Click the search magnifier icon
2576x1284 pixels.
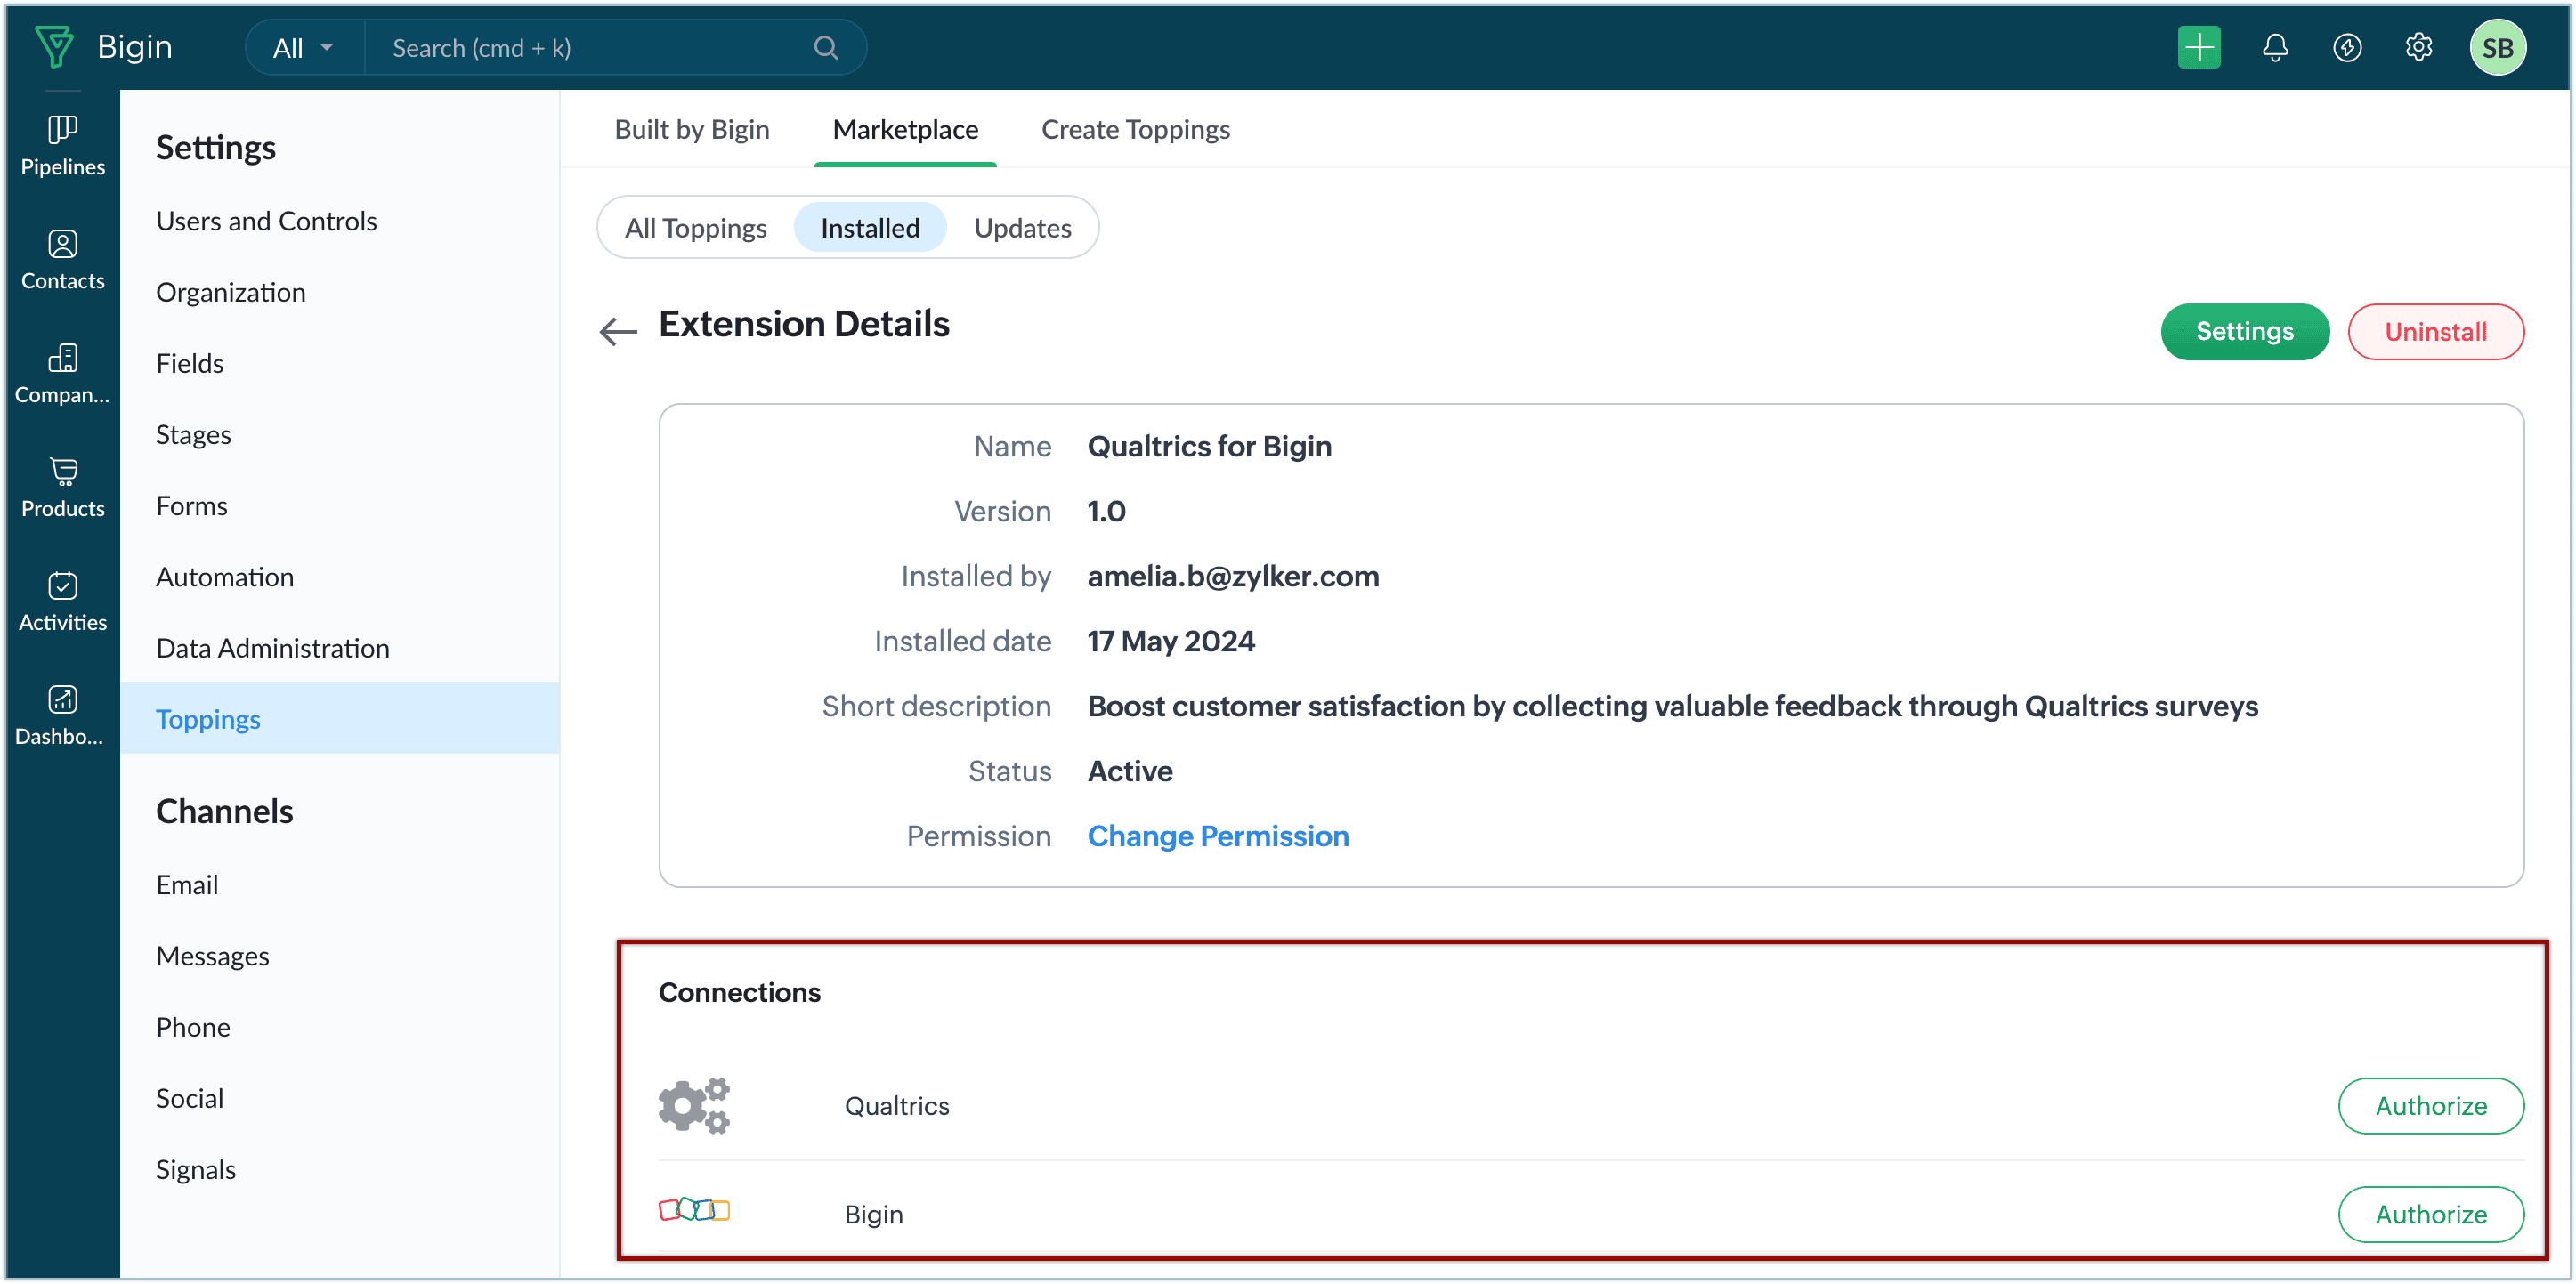tap(825, 47)
